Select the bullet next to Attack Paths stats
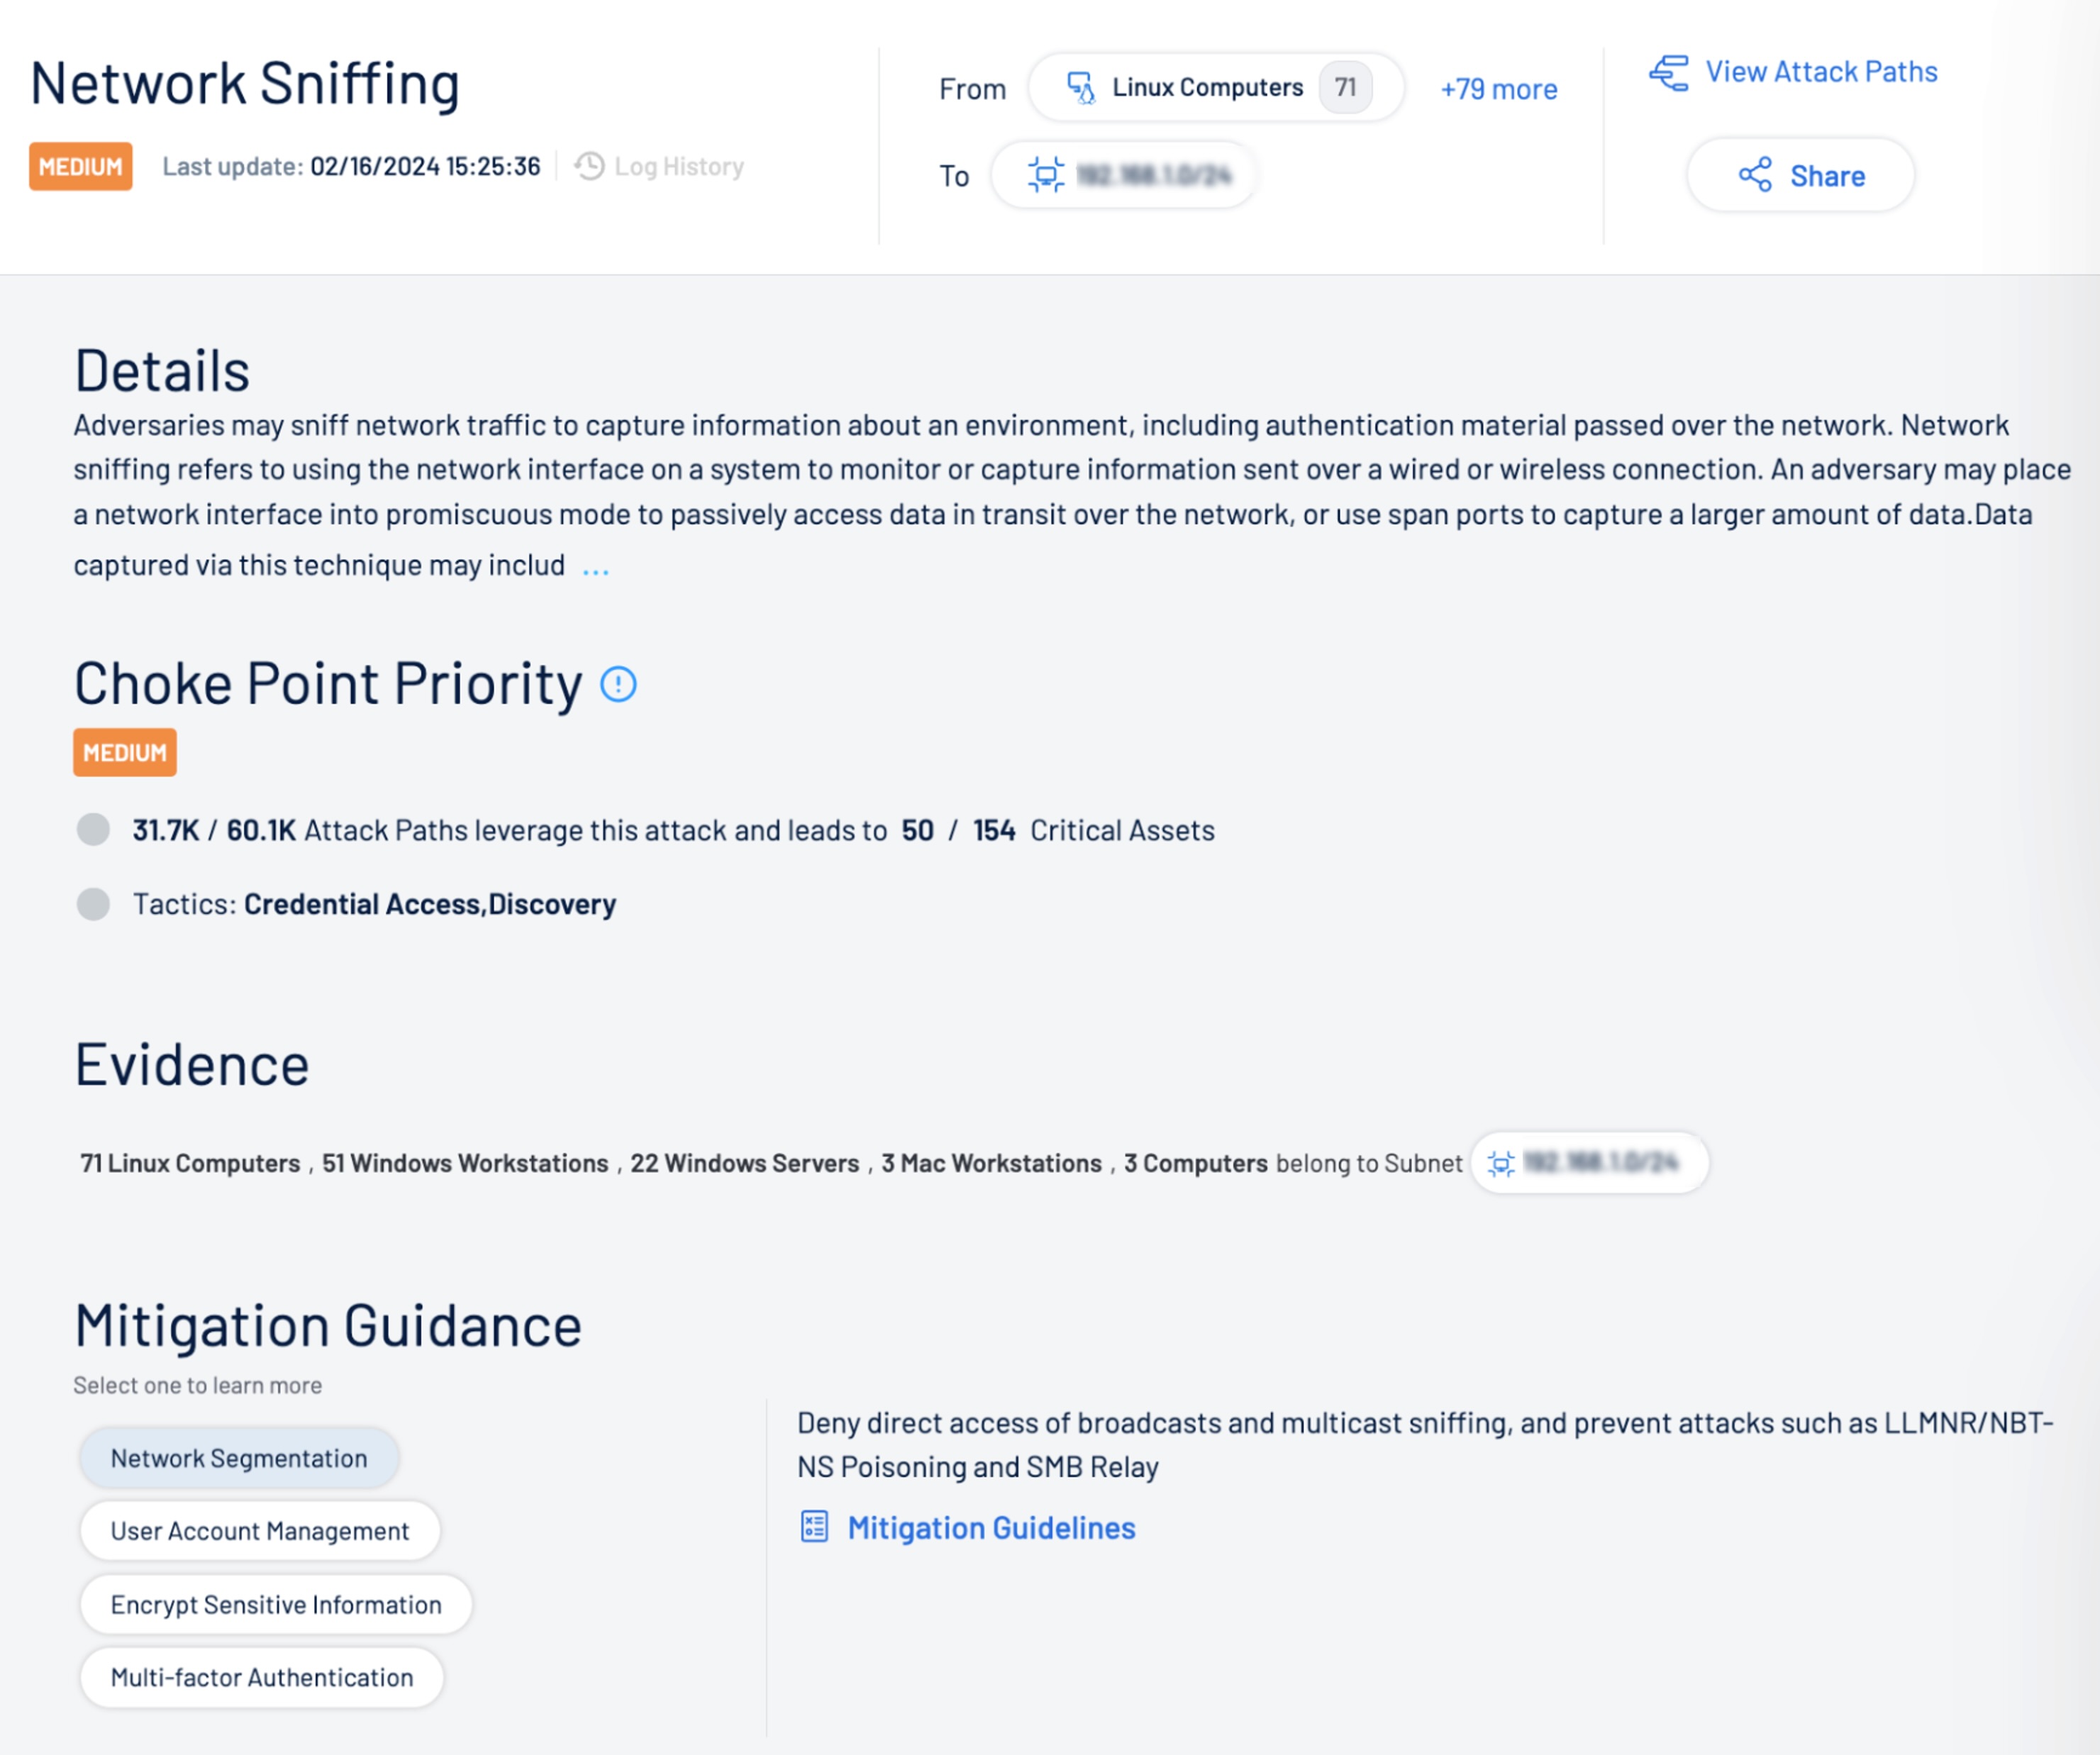 click(x=93, y=830)
